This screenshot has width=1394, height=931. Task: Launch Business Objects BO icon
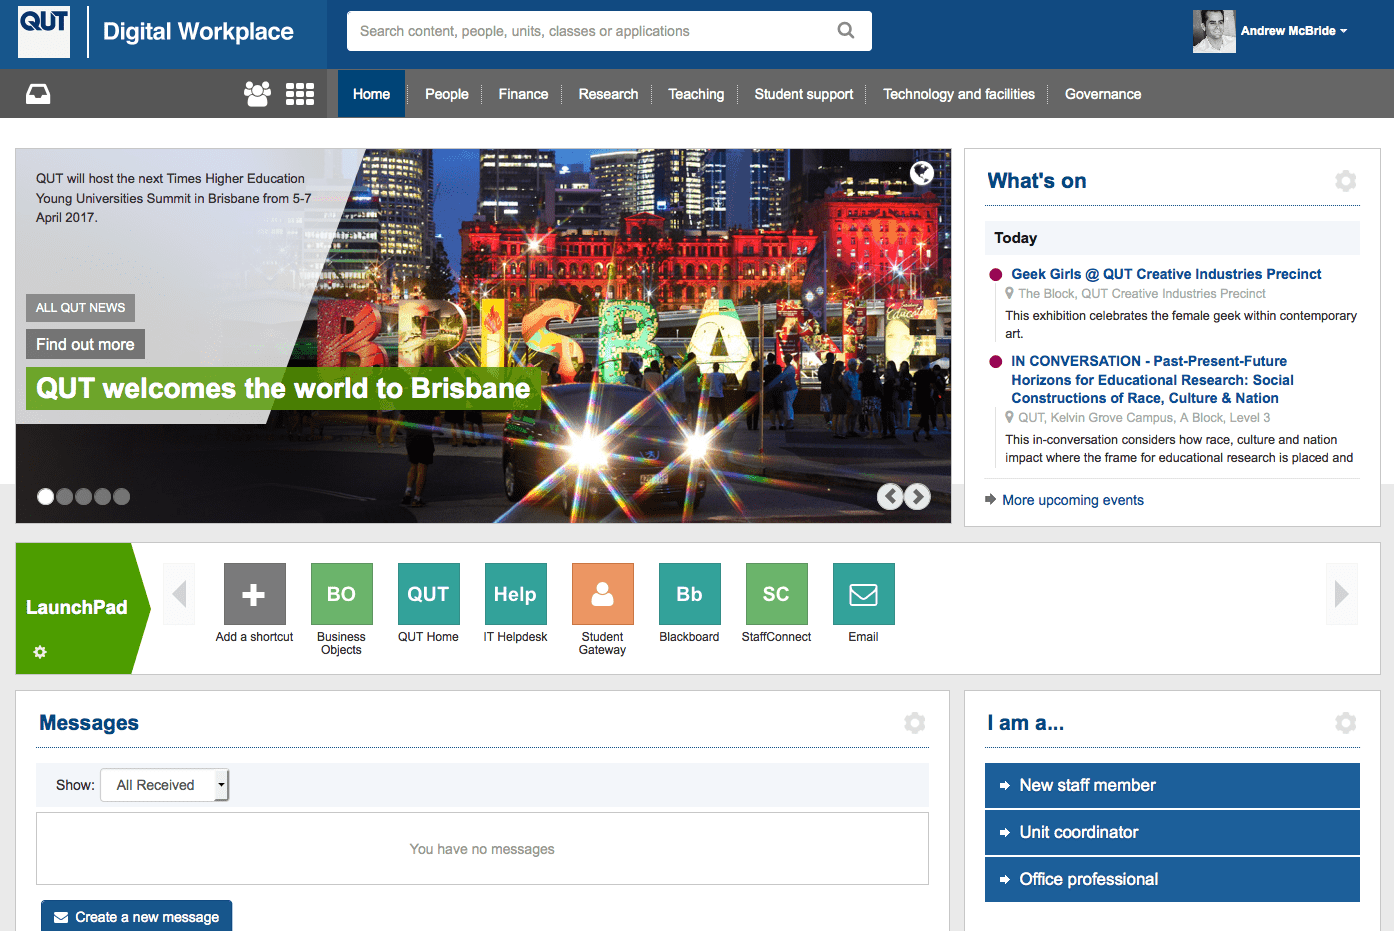(341, 594)
